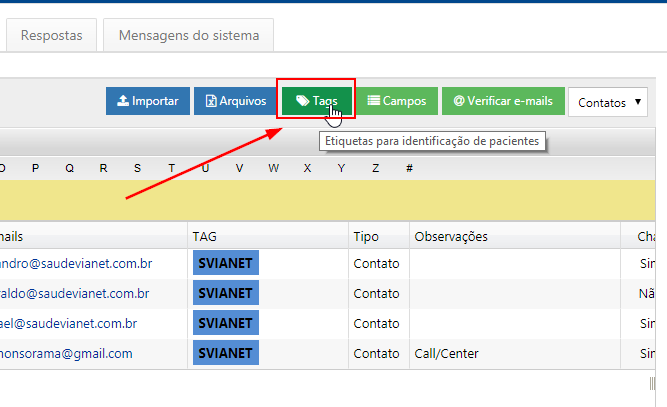The height and width of the screenshot is (407, 667).
Task: Filter contacts by letter R
Action: (103, 168)
